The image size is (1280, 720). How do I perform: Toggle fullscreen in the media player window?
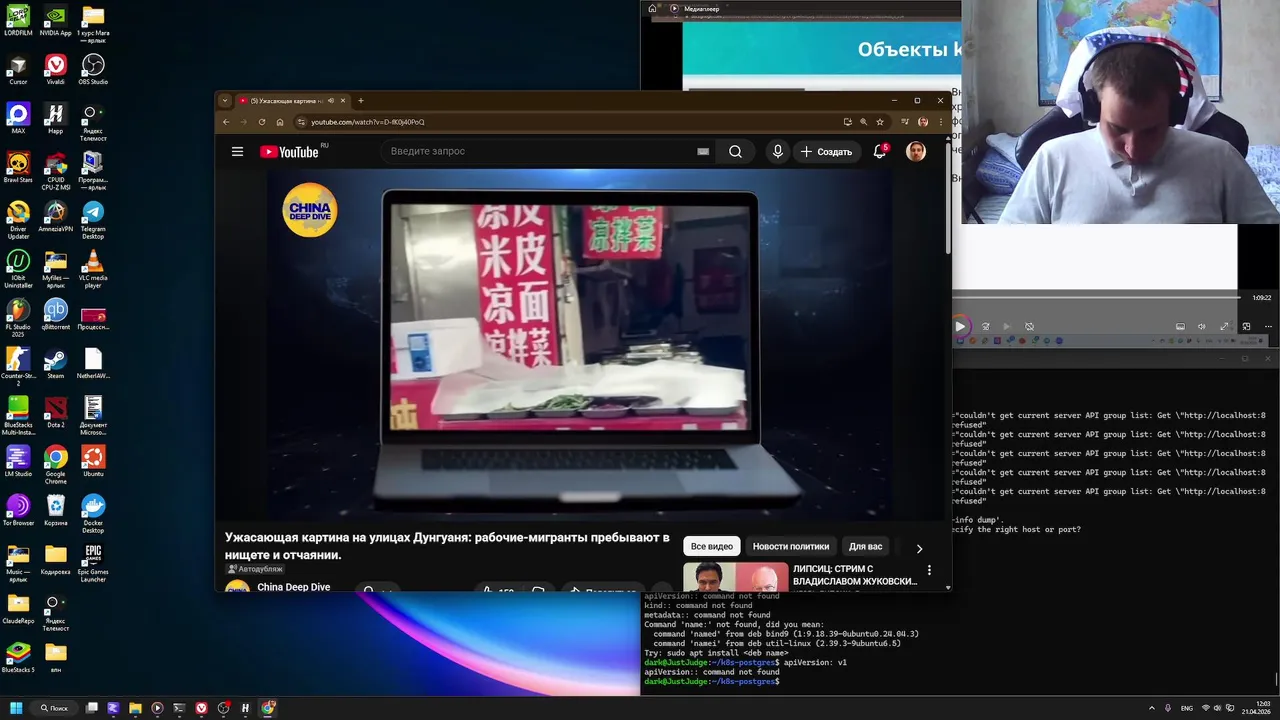pos(1224,326)
